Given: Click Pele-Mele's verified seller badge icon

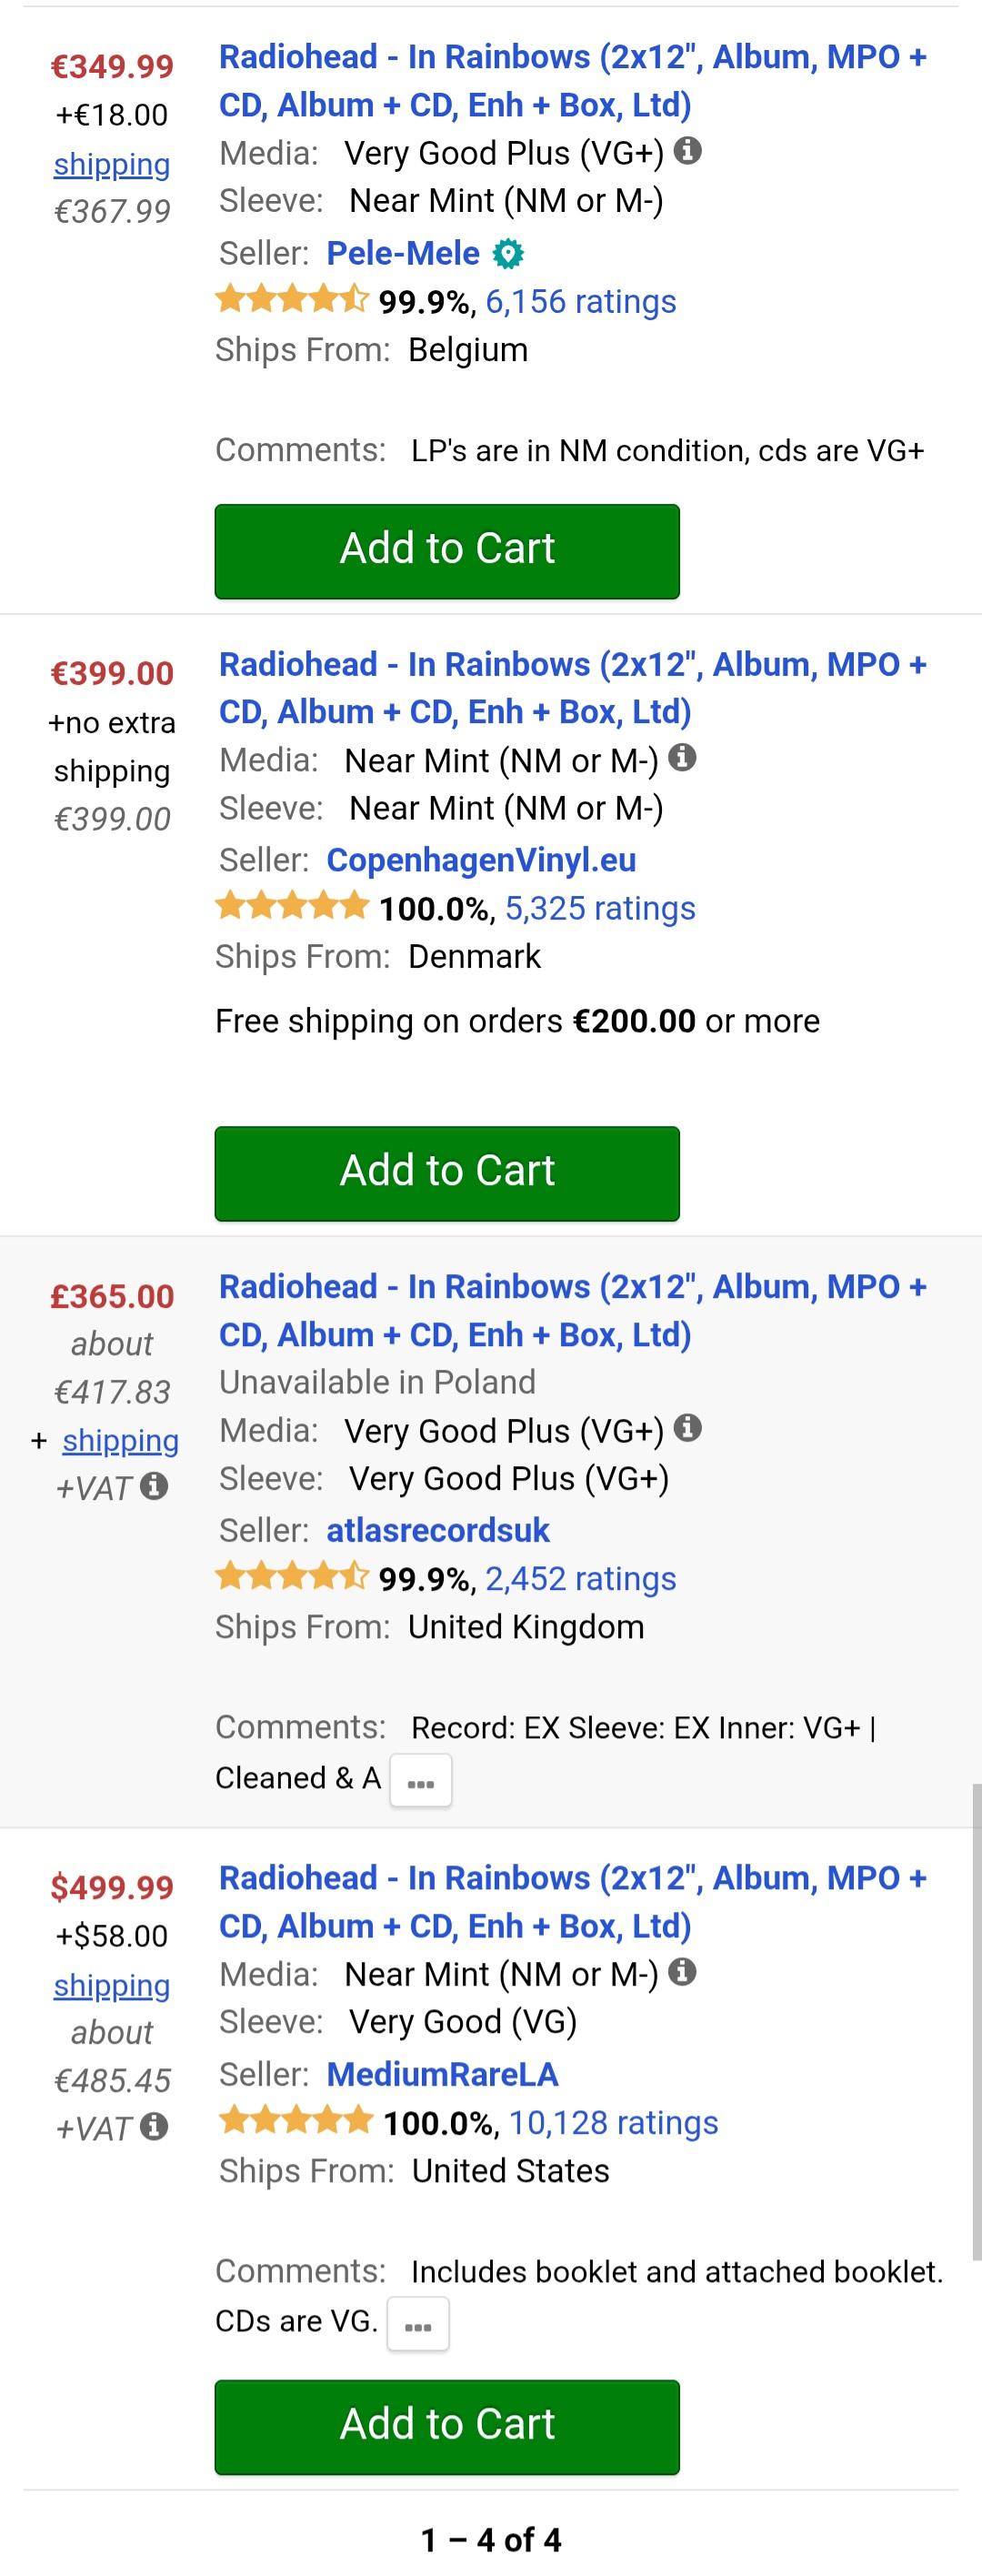Looking at the screenshot, I should point(508,254).
